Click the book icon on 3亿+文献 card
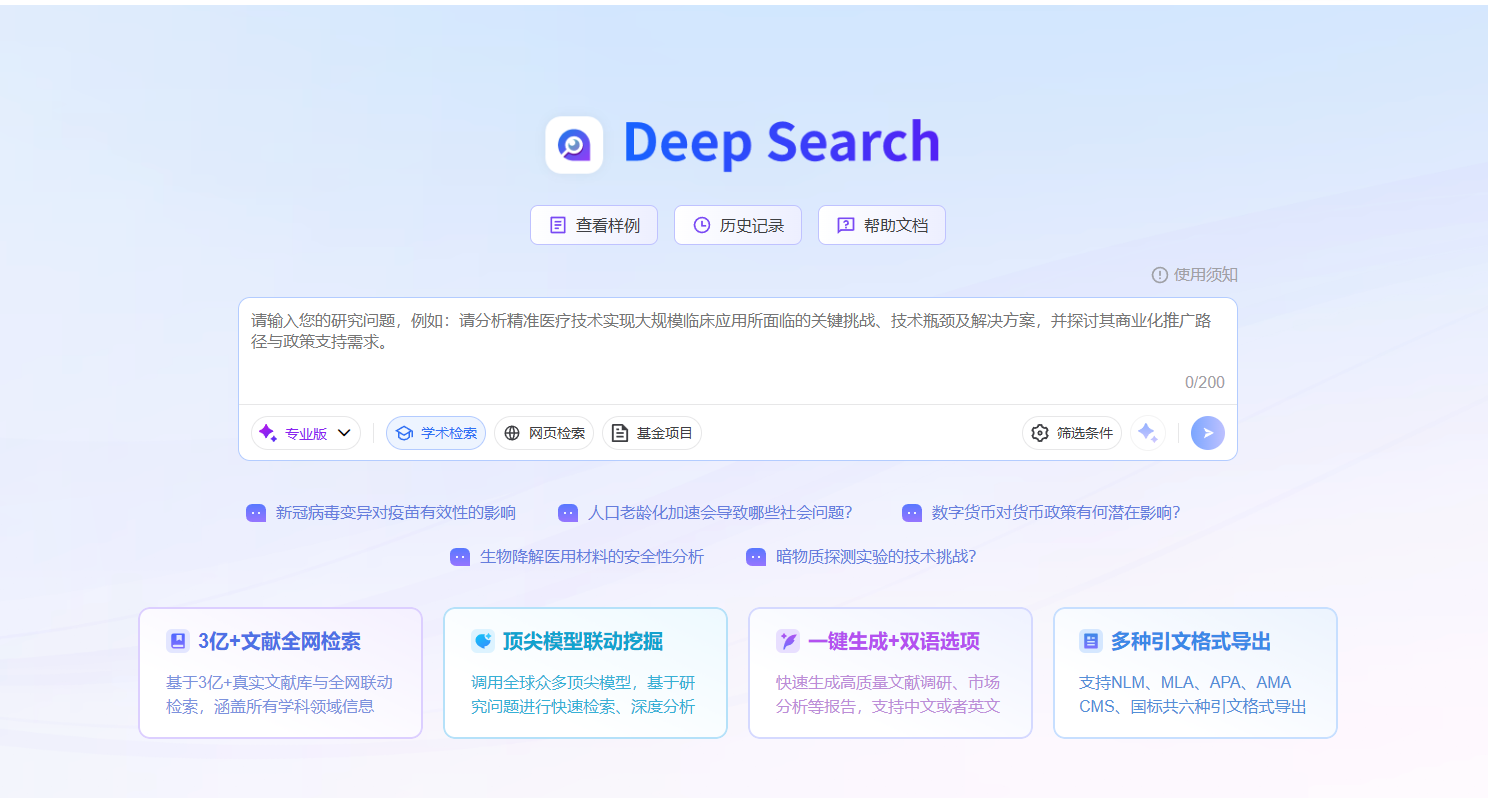 point(178,641)
